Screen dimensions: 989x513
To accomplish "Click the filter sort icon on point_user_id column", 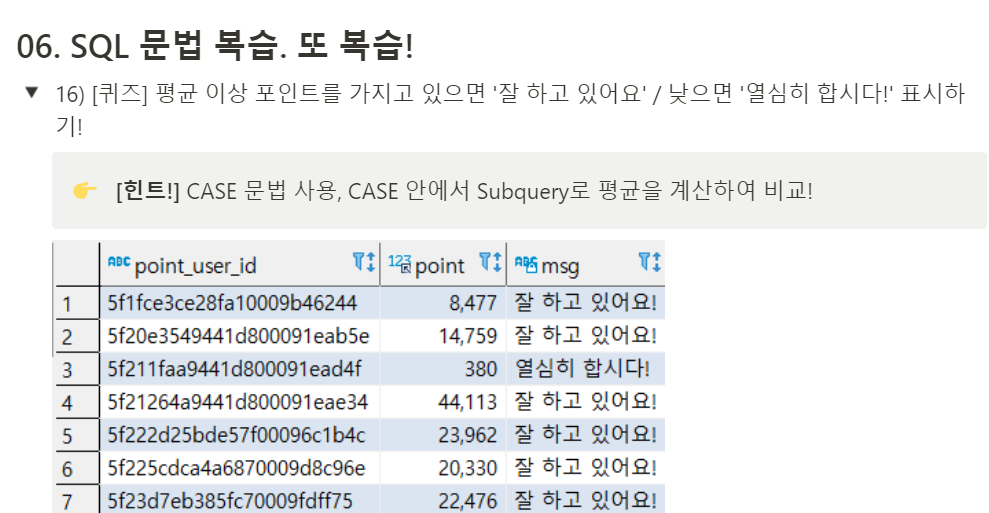I will click(x=364, y=262).
